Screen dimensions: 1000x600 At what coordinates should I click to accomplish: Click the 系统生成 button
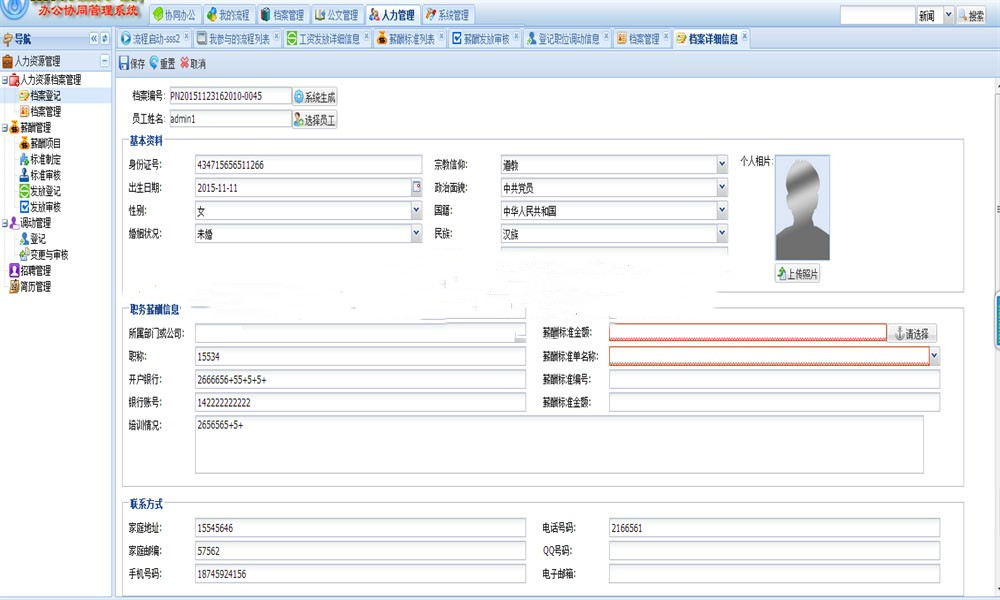pos(314,97)
